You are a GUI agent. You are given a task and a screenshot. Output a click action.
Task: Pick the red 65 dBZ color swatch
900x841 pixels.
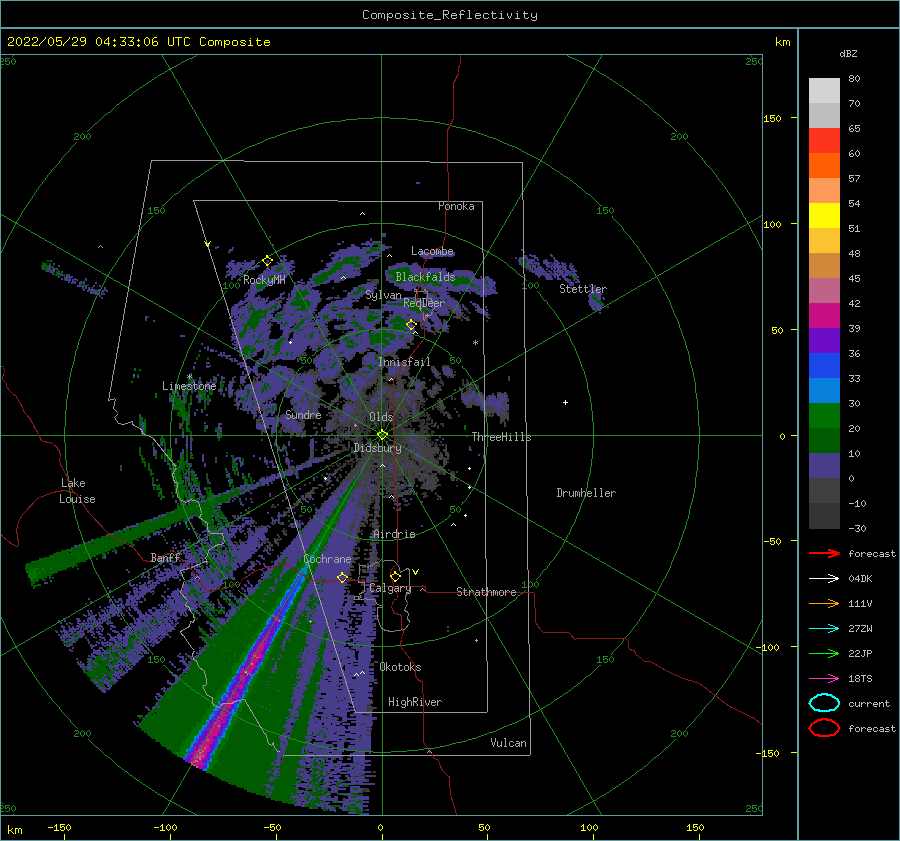click(824, 140)
